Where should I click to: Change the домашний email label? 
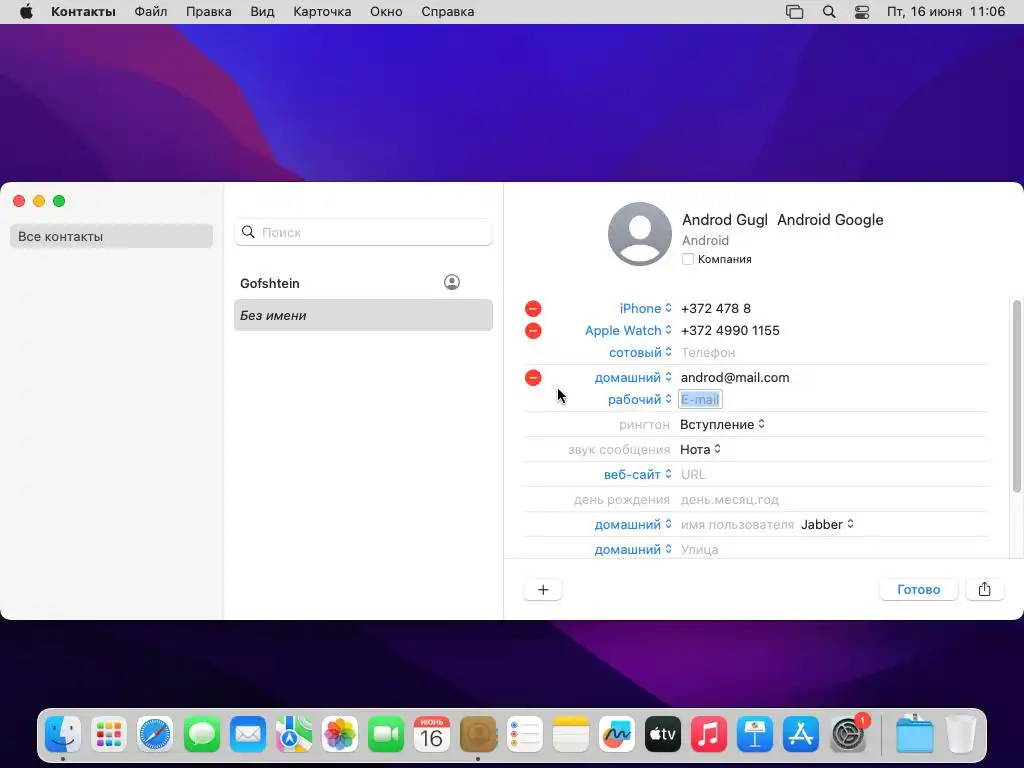(x=633, y=377)
